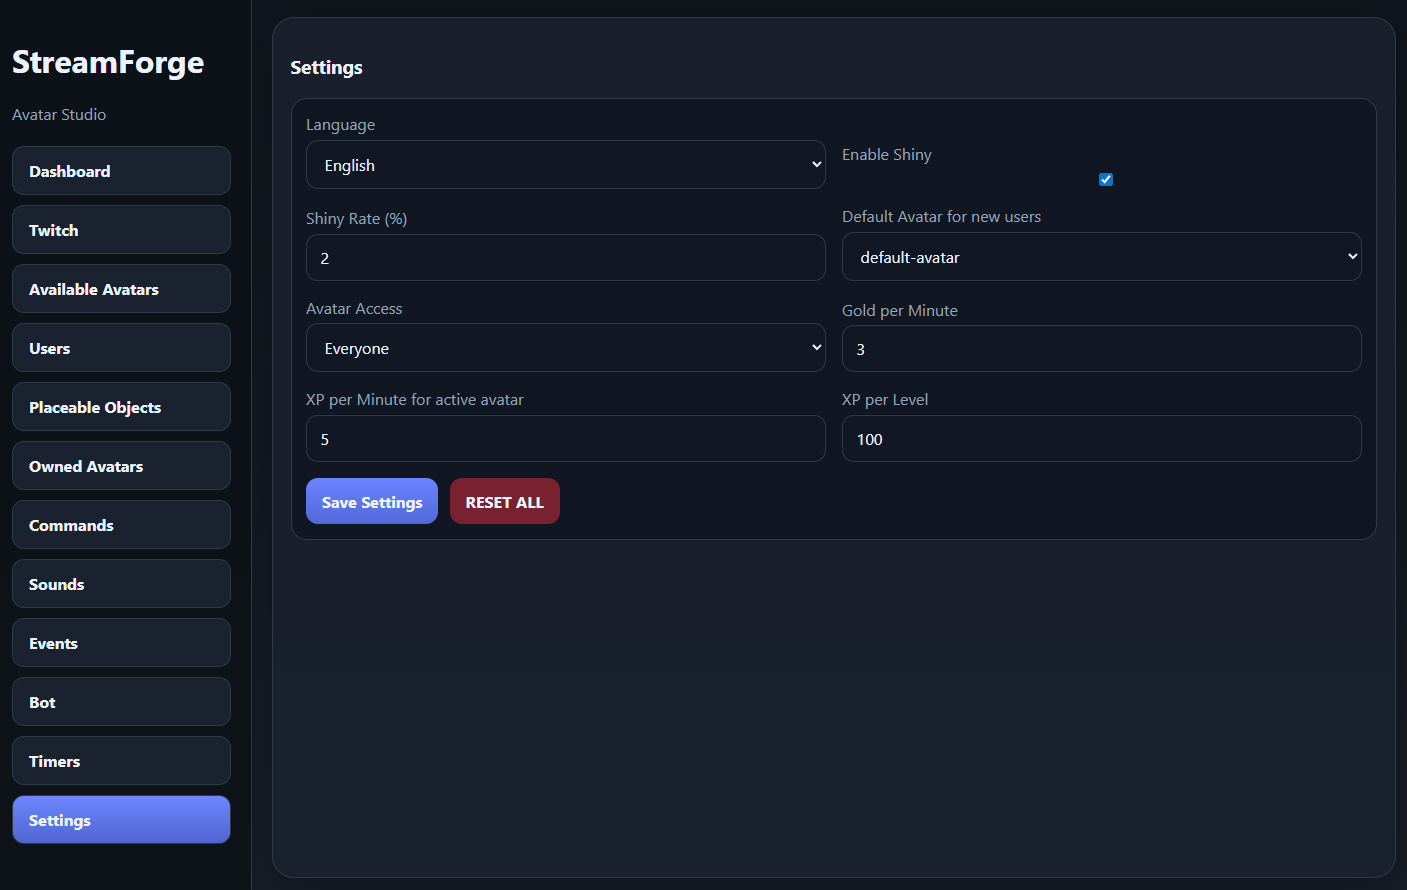Click the Save Settings button
The width and height of the screenshot is (1407, 890).
click(x=372, y=502)
